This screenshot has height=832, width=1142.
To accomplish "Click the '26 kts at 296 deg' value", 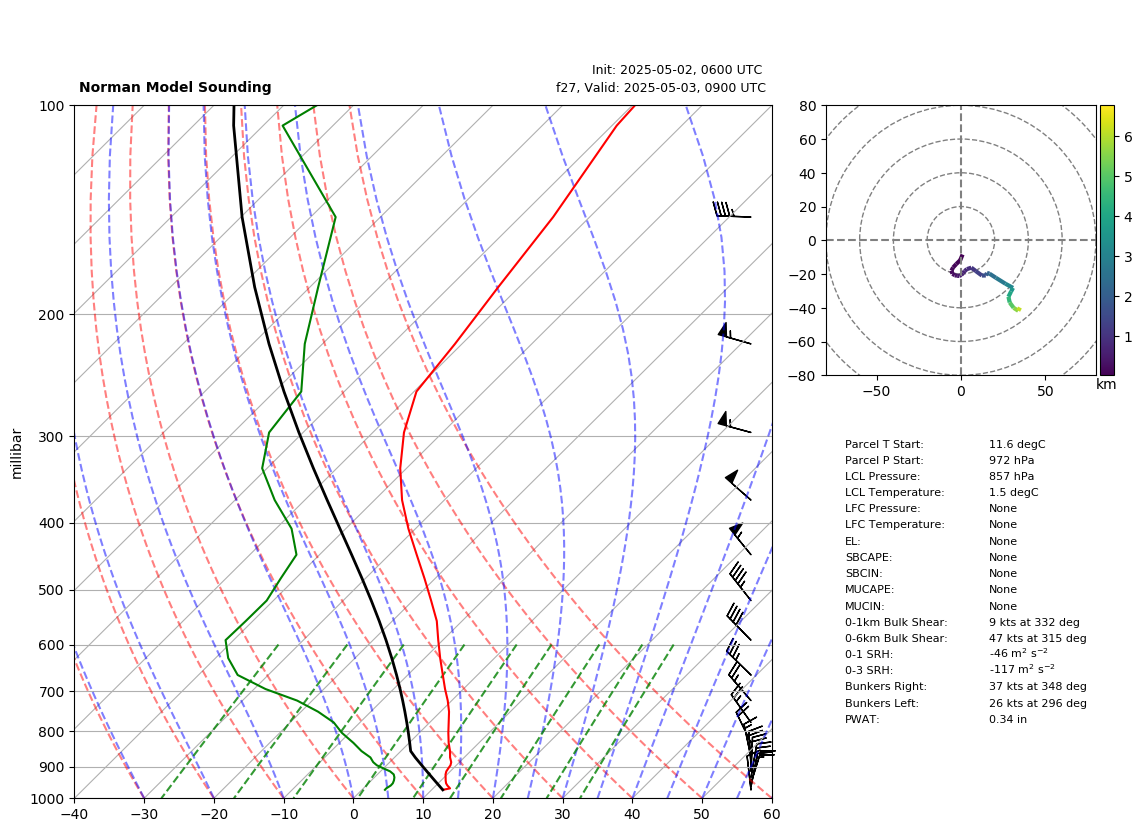I will pyautogui.click(x=1038, y=703).
